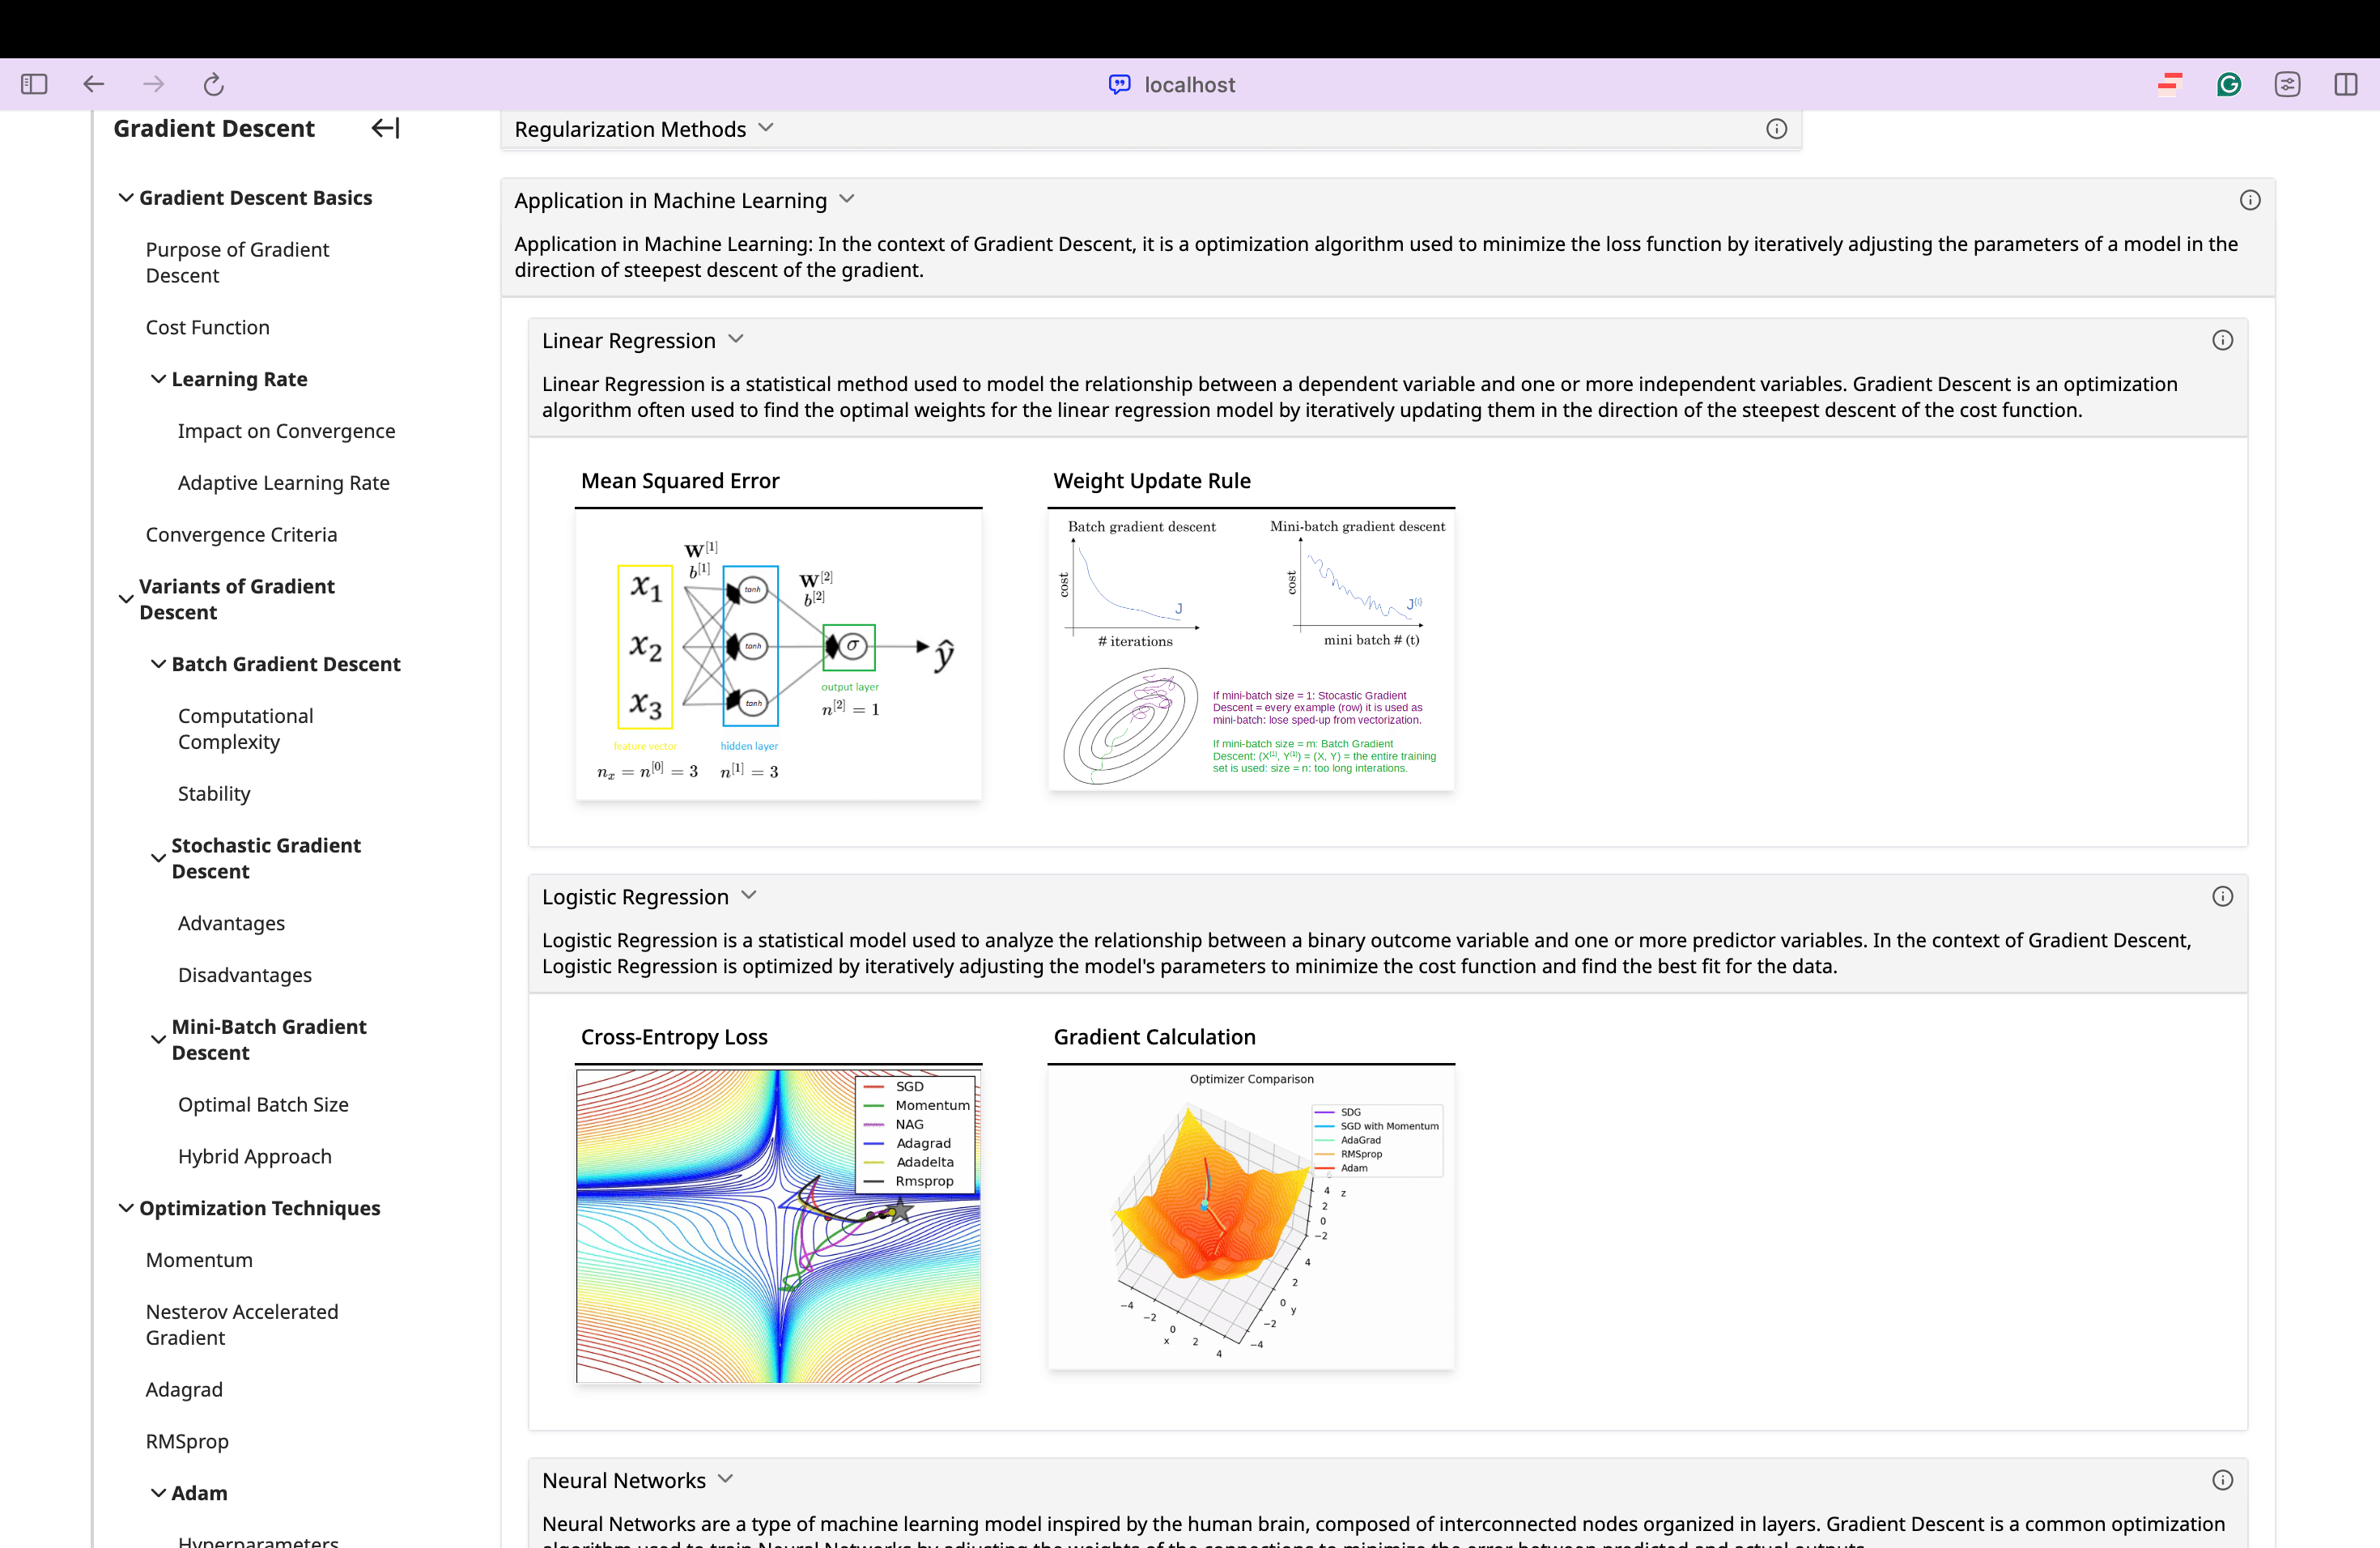Viewport: 2380px width, 1548px height.
Task: Click the split view icon in toolbar
Action: [x=2345, y=84]
